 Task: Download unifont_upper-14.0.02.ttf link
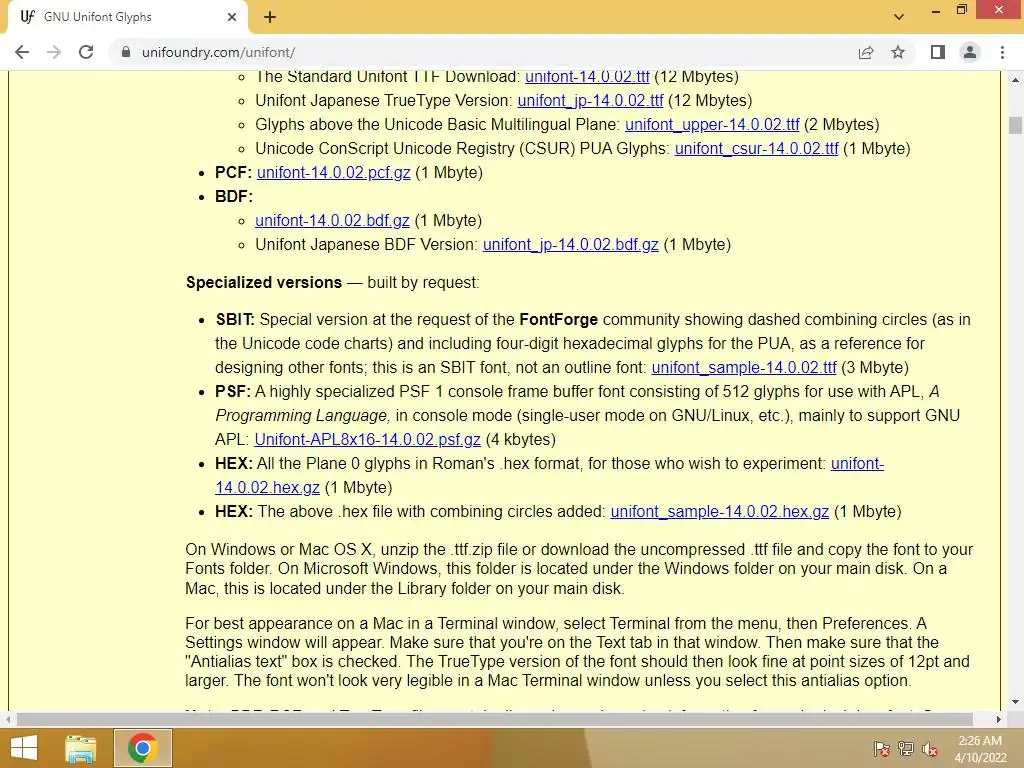tap(712, 125)
